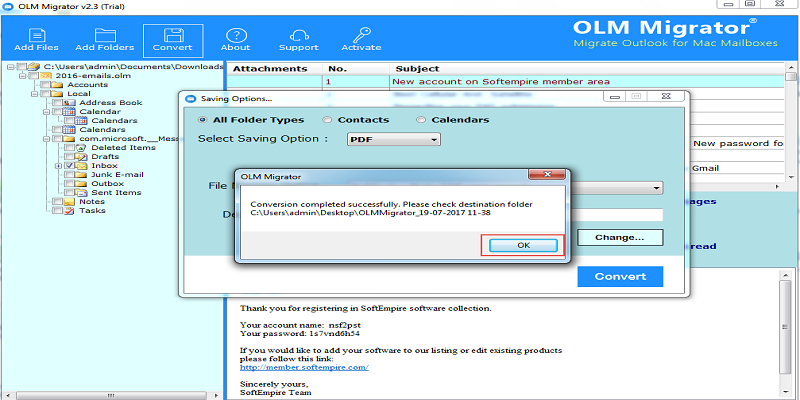Check the Accounts folder checkbox
This screenshot has height=400, width=800.
click(x=45, y=85)
